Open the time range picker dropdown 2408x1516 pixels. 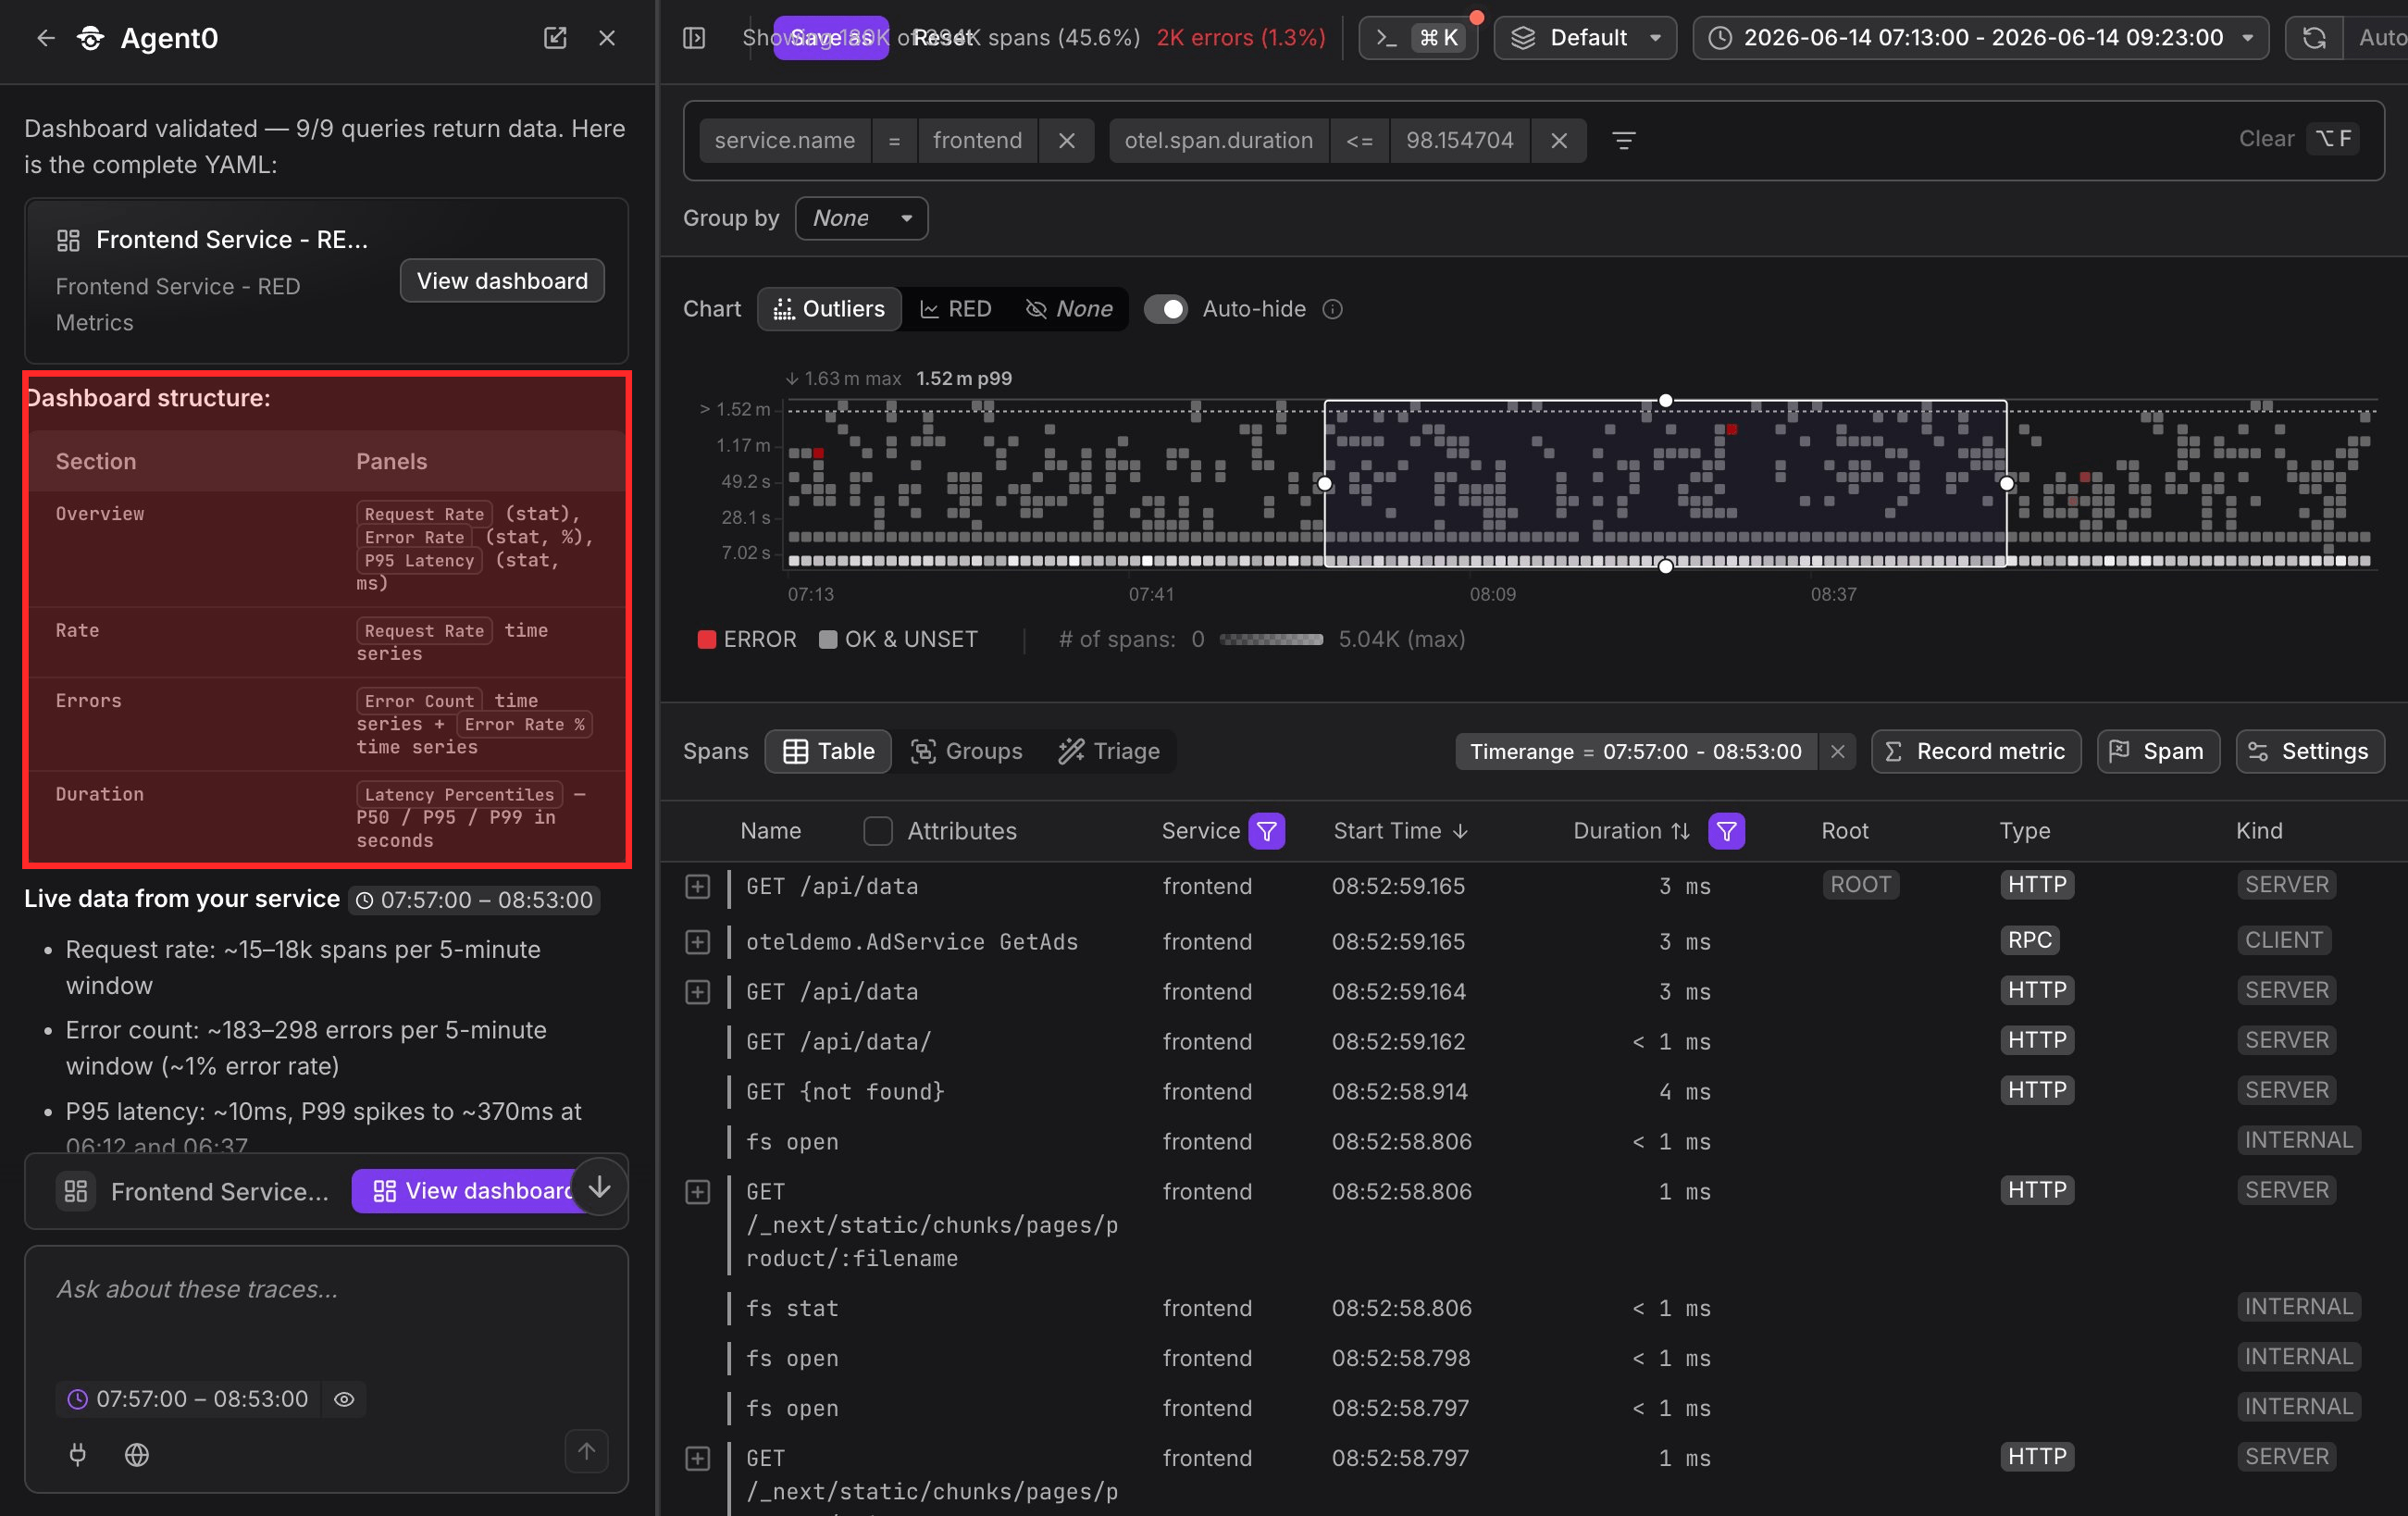(1980, 38)
